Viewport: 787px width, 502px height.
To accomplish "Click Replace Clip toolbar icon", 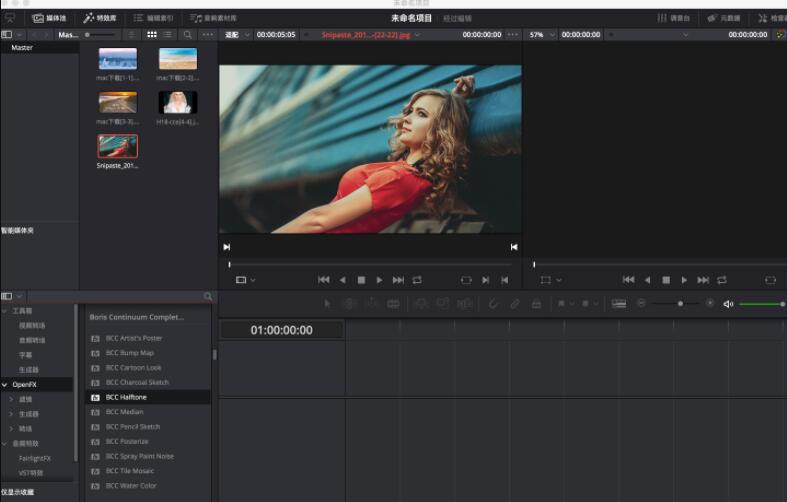I will tap(464, 303).
